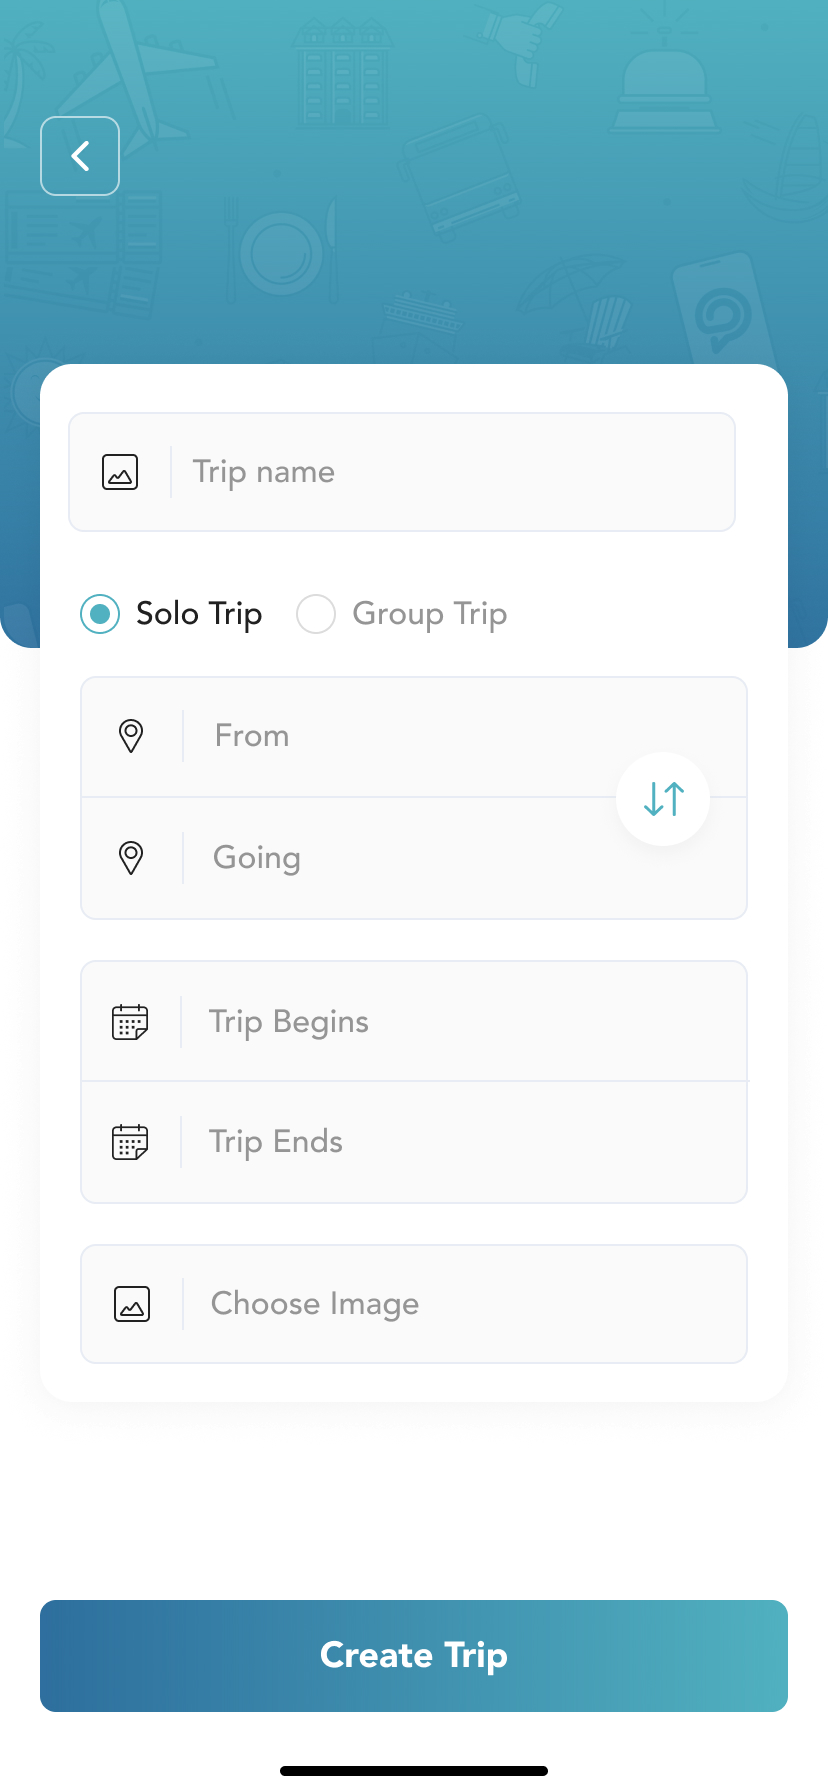Select the Group Trip radio button
The image size is (828, 1792).
pos(316,614)
